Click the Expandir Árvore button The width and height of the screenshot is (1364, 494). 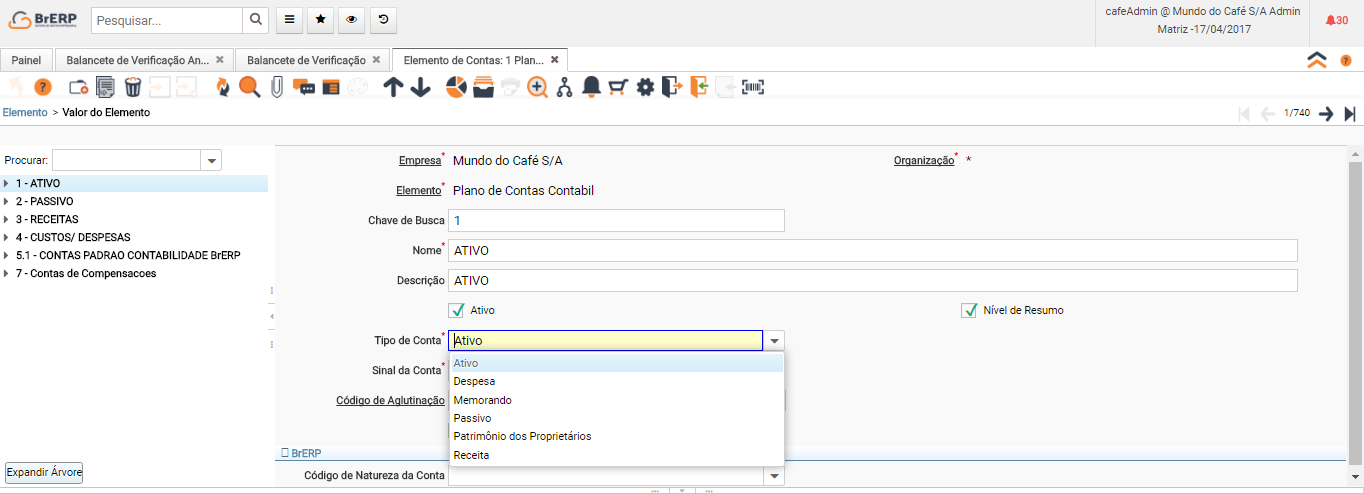click(44, 472)
